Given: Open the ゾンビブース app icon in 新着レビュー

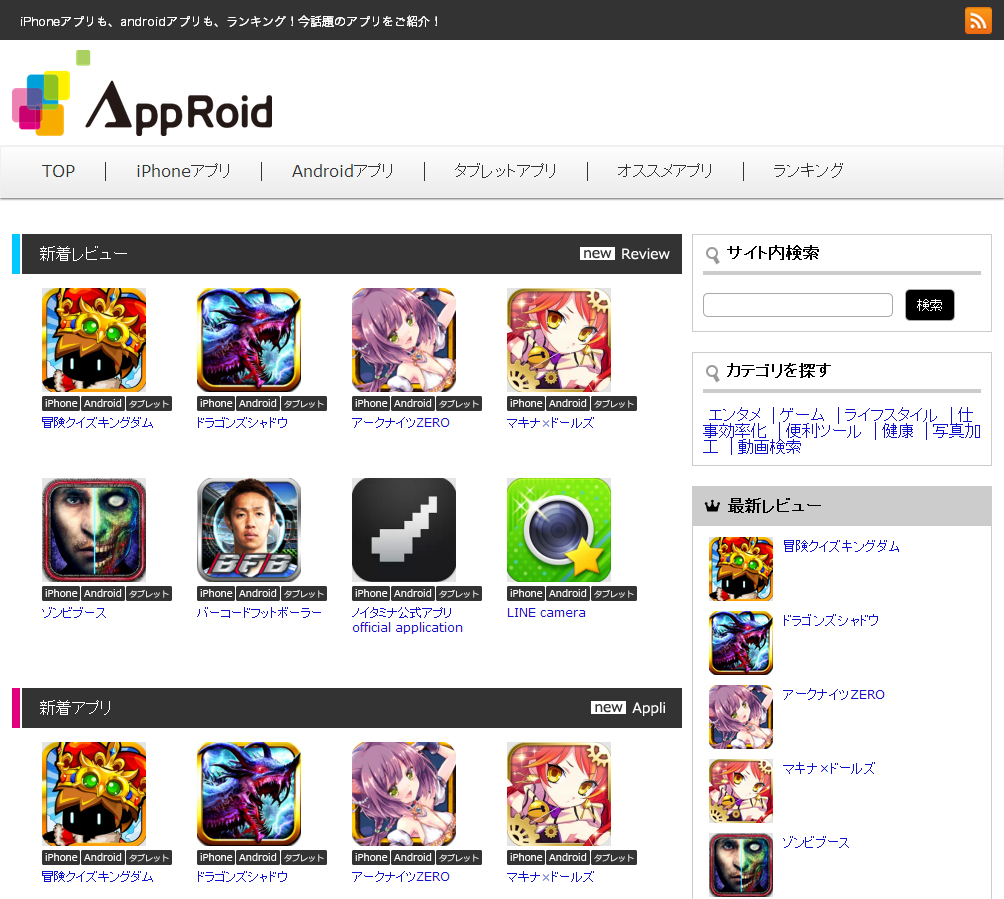Looking at the screenshot, I should click(x=94, y=530).
